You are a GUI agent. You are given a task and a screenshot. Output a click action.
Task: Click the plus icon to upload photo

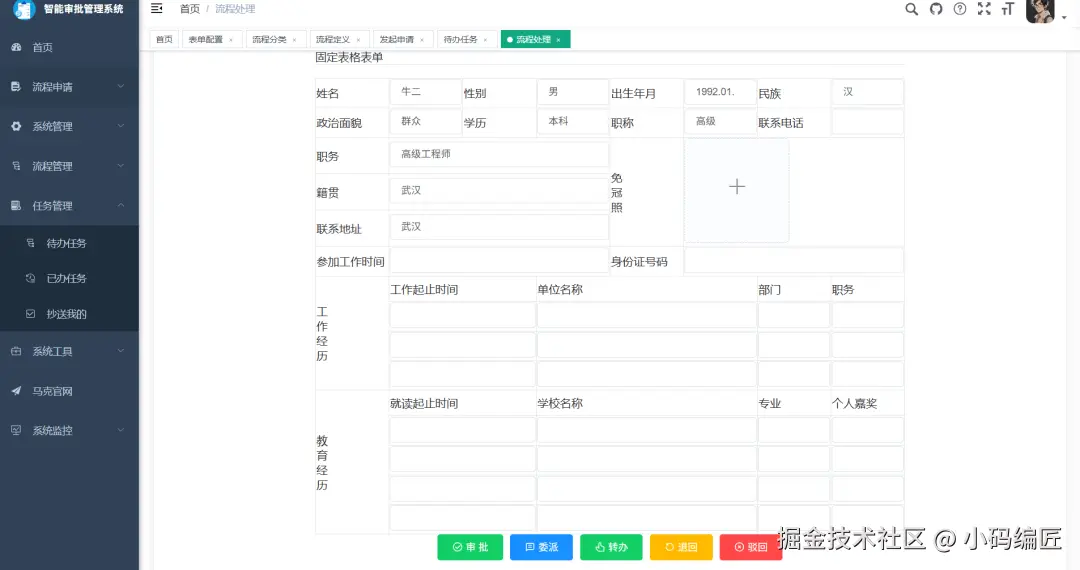coord(737,187)
